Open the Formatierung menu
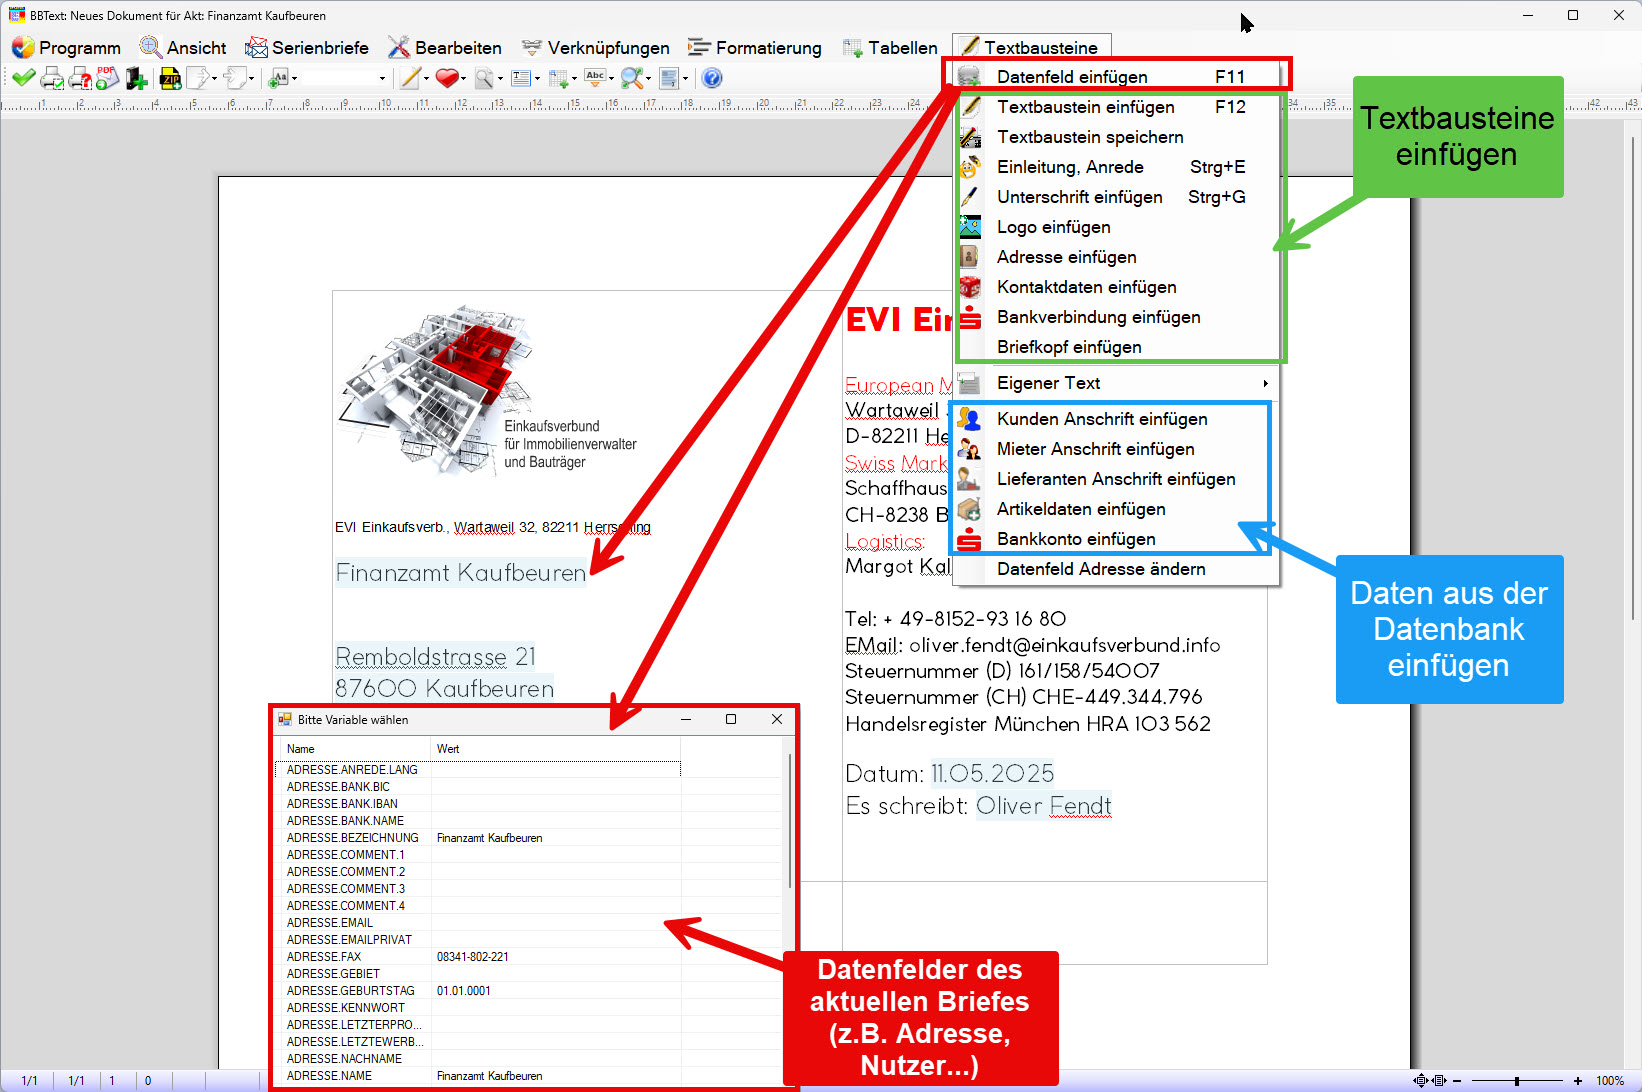Image resolution: width=1642 pixels, height=1092 pixels. coord(754,47)
